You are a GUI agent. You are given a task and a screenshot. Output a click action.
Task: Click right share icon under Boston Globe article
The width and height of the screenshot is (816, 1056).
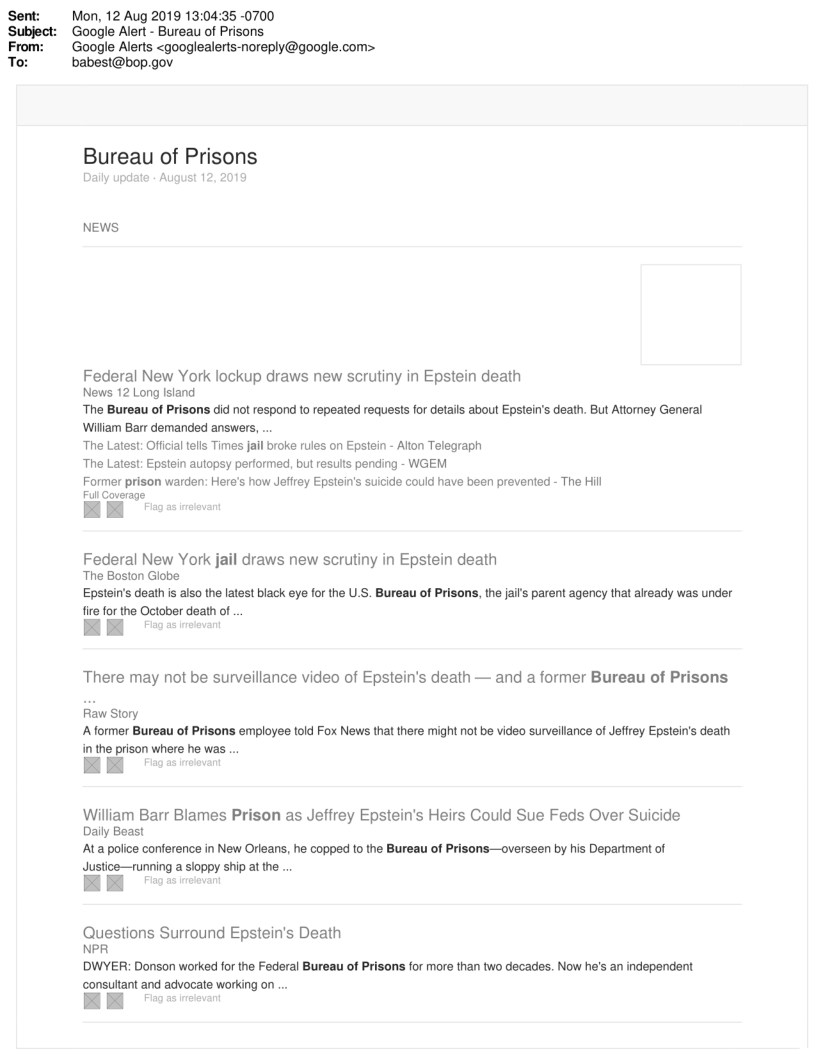(x=115, y=628)
